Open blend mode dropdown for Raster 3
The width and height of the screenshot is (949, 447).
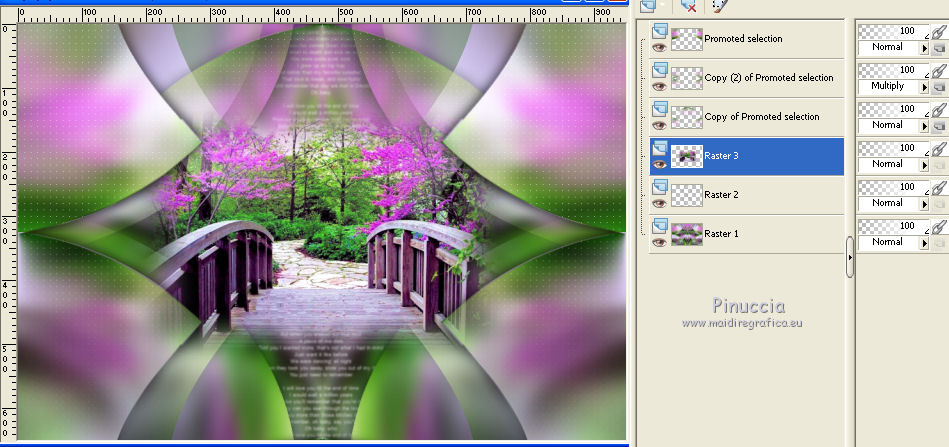point(924,165)
